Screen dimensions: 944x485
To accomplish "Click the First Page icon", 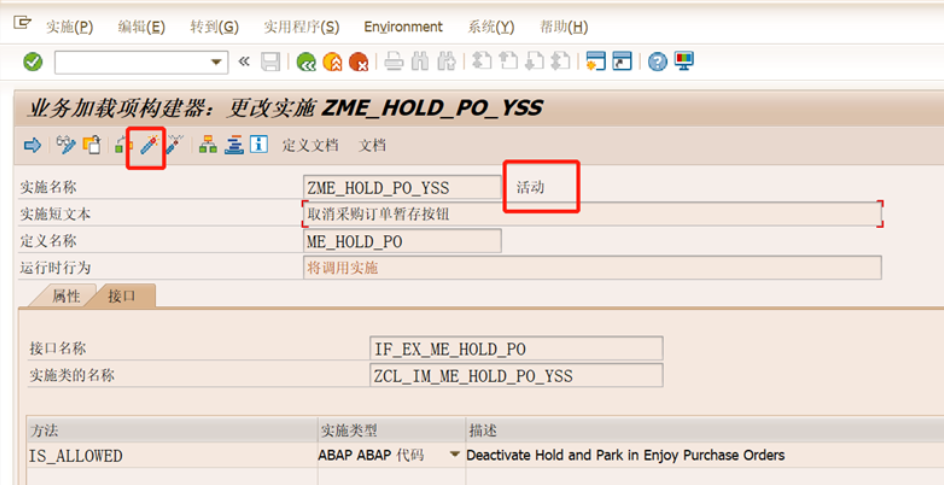I will pyautogui.click(x=482, y=61).
